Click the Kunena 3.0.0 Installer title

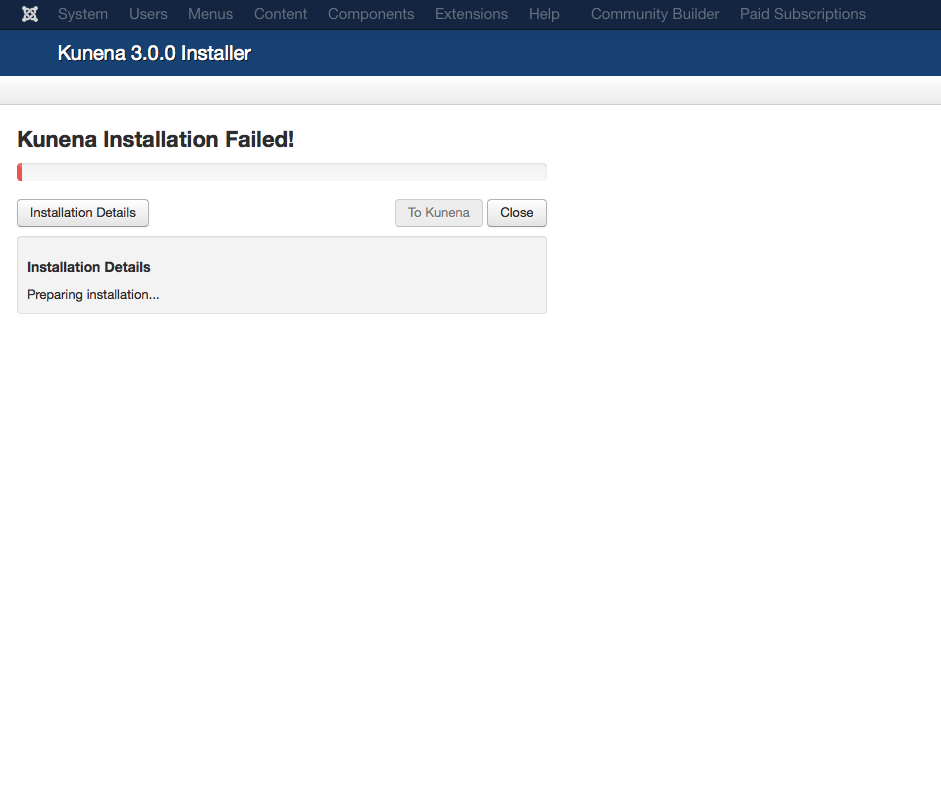[154, 53]
